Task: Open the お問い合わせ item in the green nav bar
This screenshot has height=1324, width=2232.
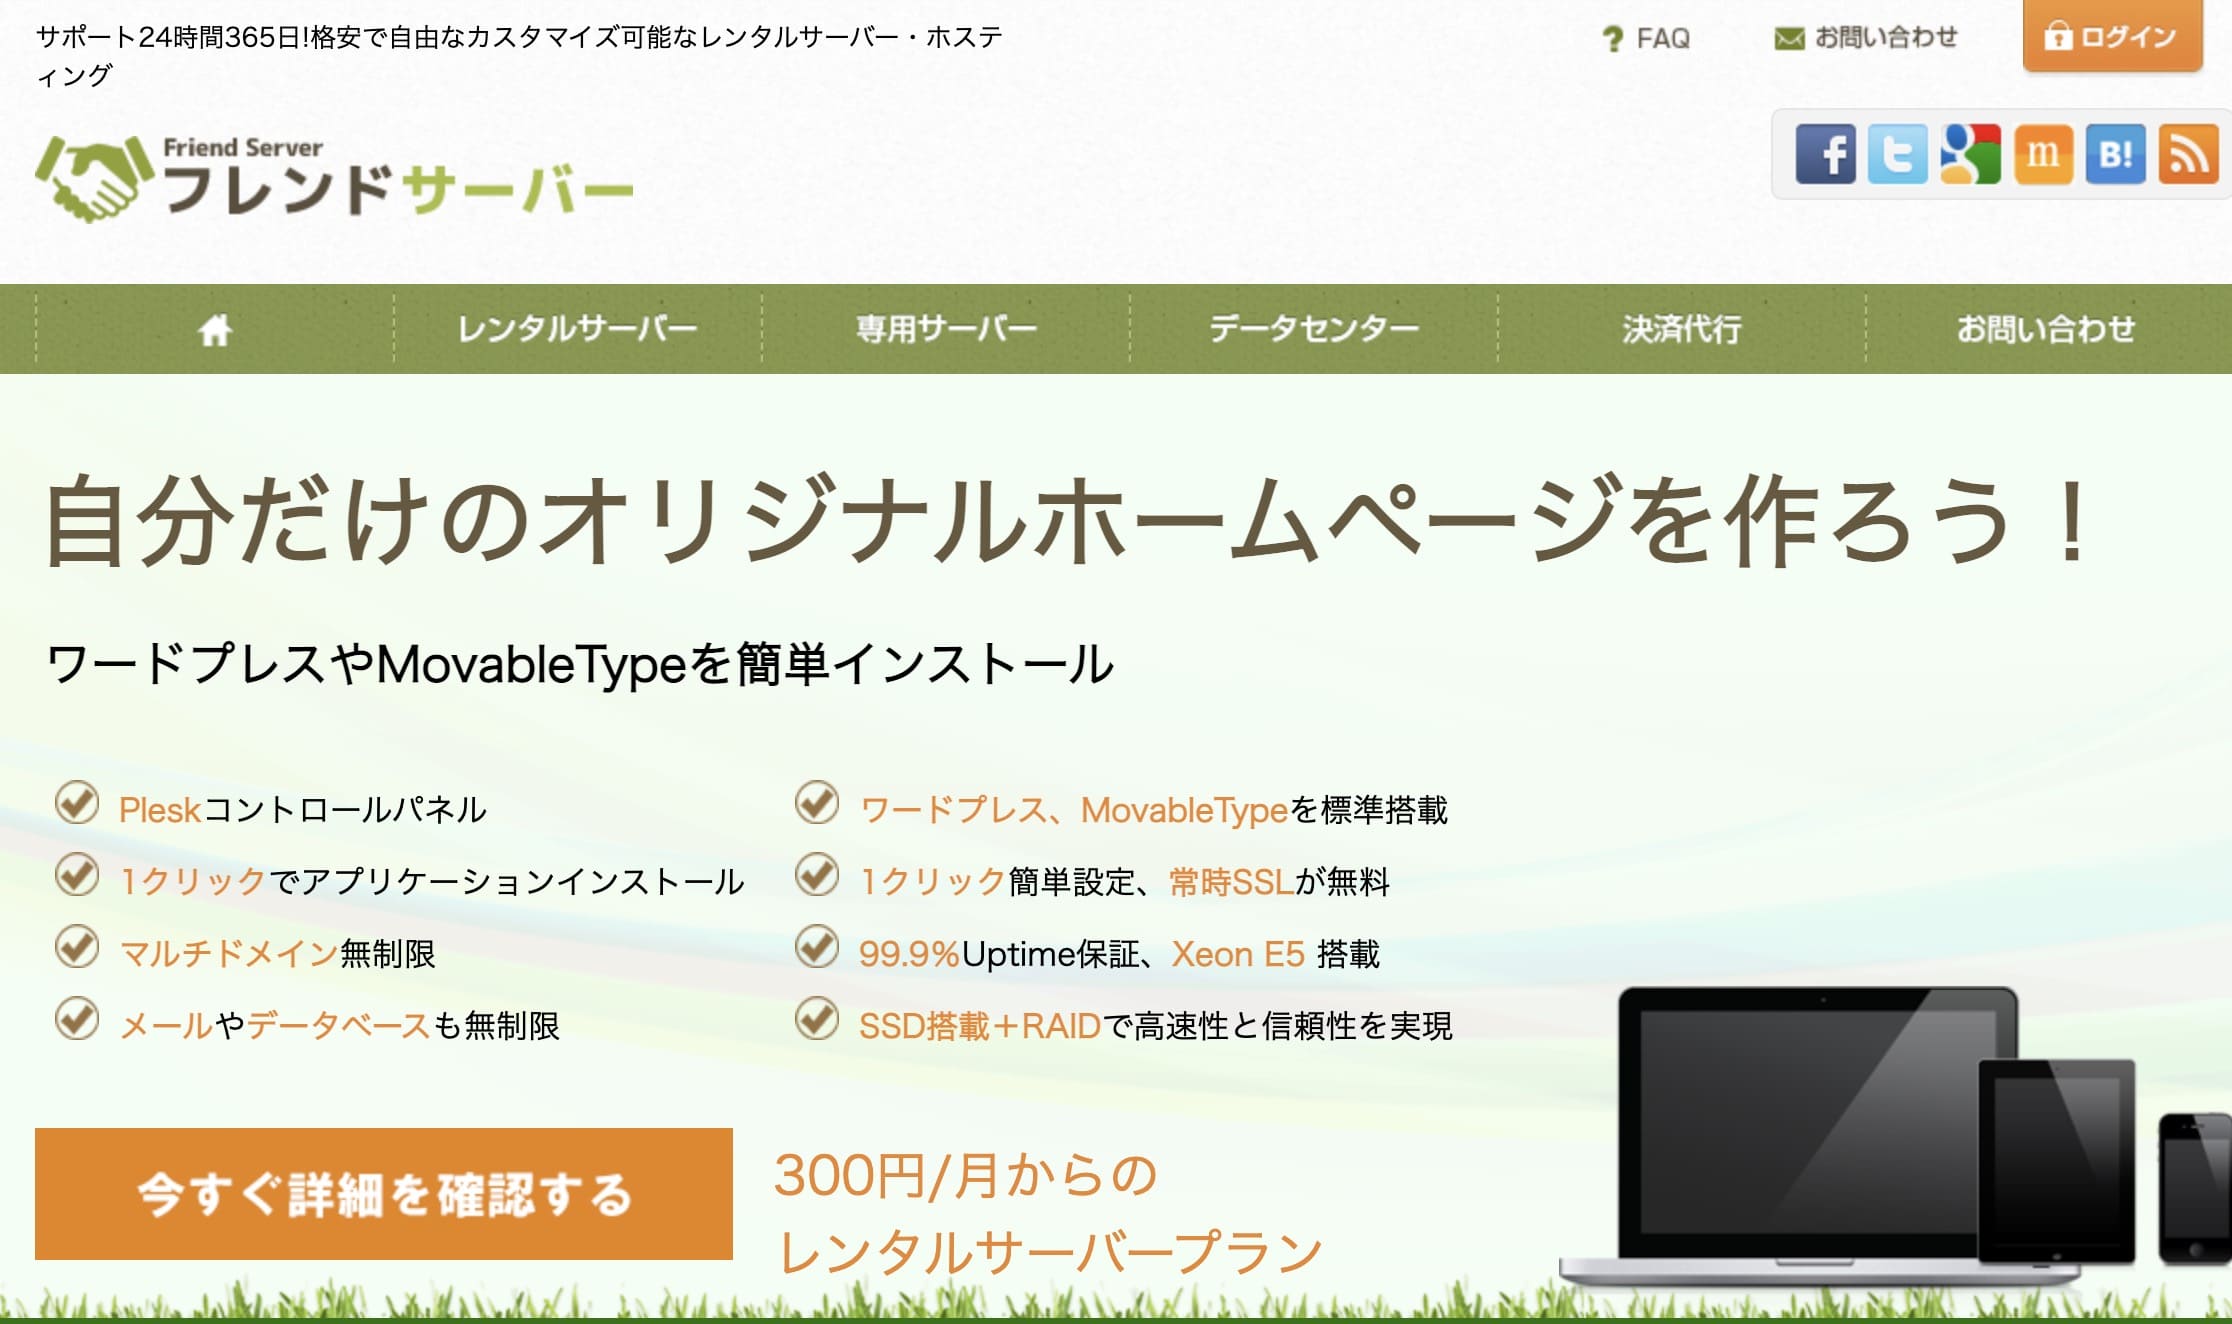Action: (x=2047, y=329)
